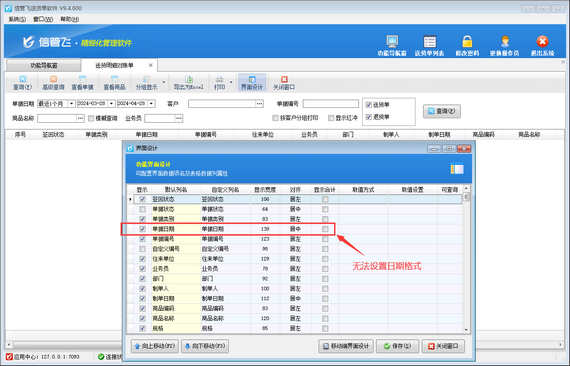Image resolution: width=570 pixels, height=366 pixels.
Task: Click the 界面设计 toolbar icon
Action: 252,79
